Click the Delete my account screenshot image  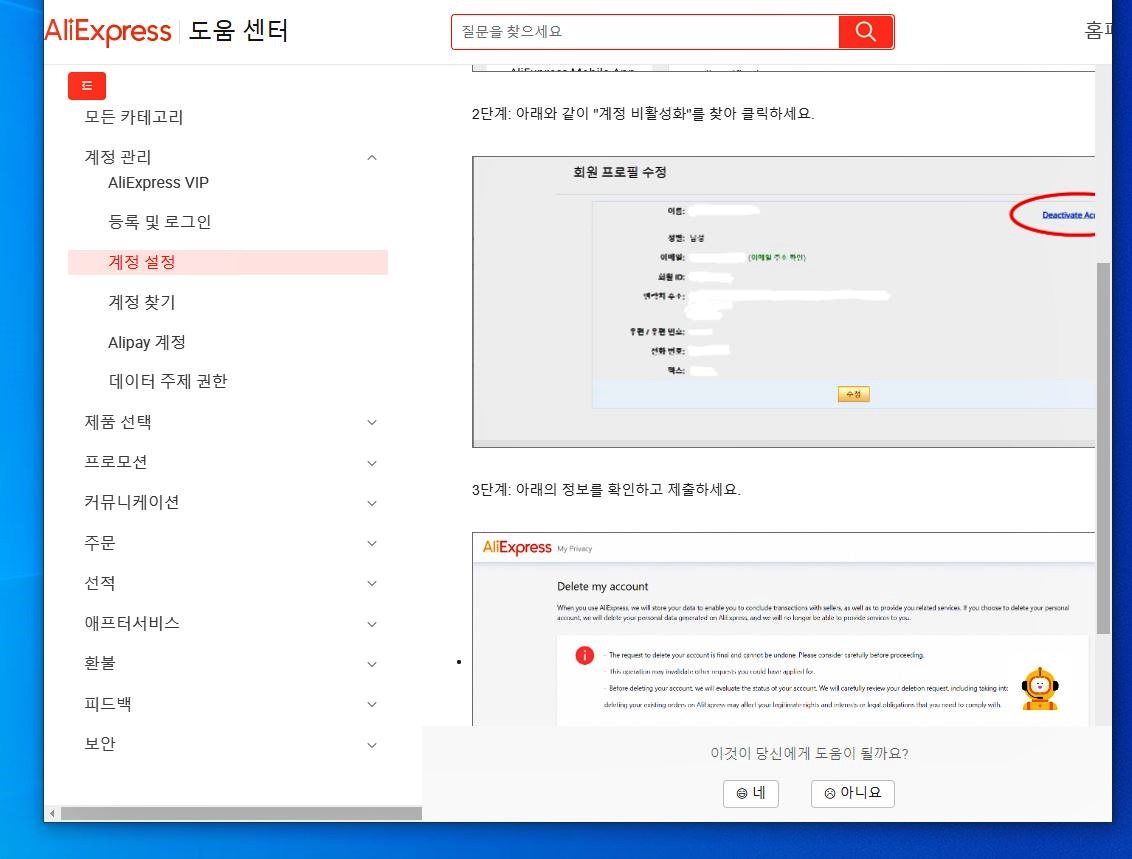point(783,629)
